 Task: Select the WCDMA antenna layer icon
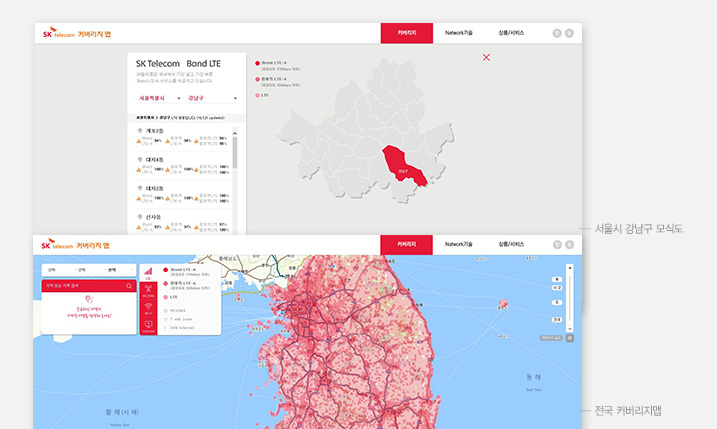point(148,290)
